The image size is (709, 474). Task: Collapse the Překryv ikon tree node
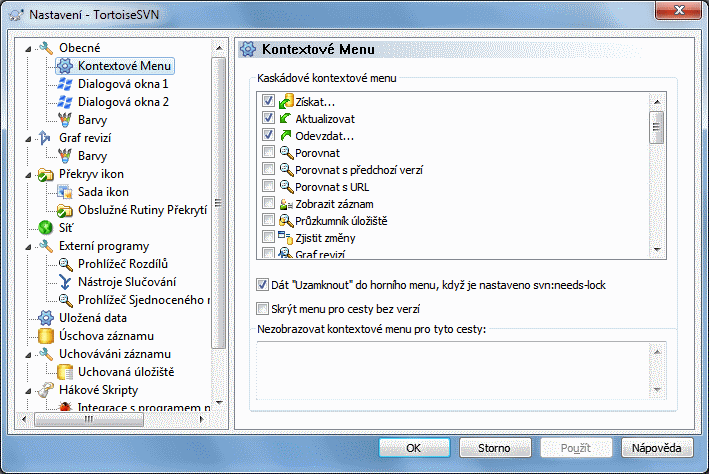28,175
